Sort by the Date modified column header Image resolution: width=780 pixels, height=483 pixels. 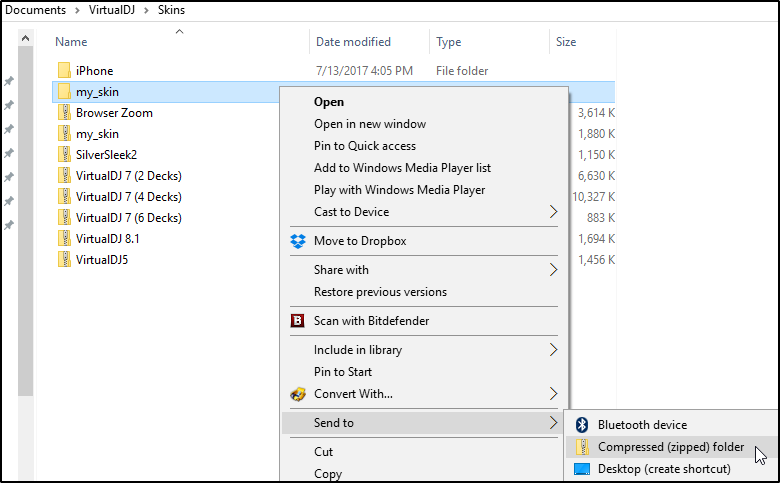[353, 42]
